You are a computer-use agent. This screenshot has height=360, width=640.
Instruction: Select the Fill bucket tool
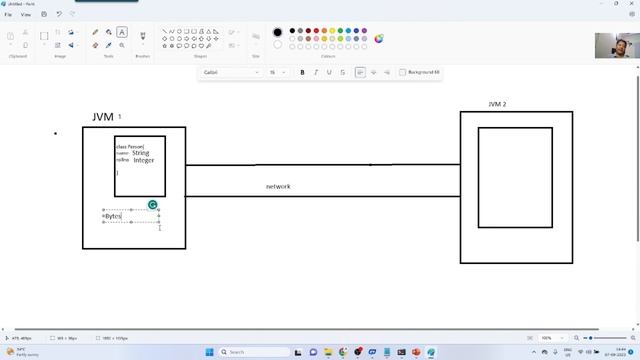109,32
